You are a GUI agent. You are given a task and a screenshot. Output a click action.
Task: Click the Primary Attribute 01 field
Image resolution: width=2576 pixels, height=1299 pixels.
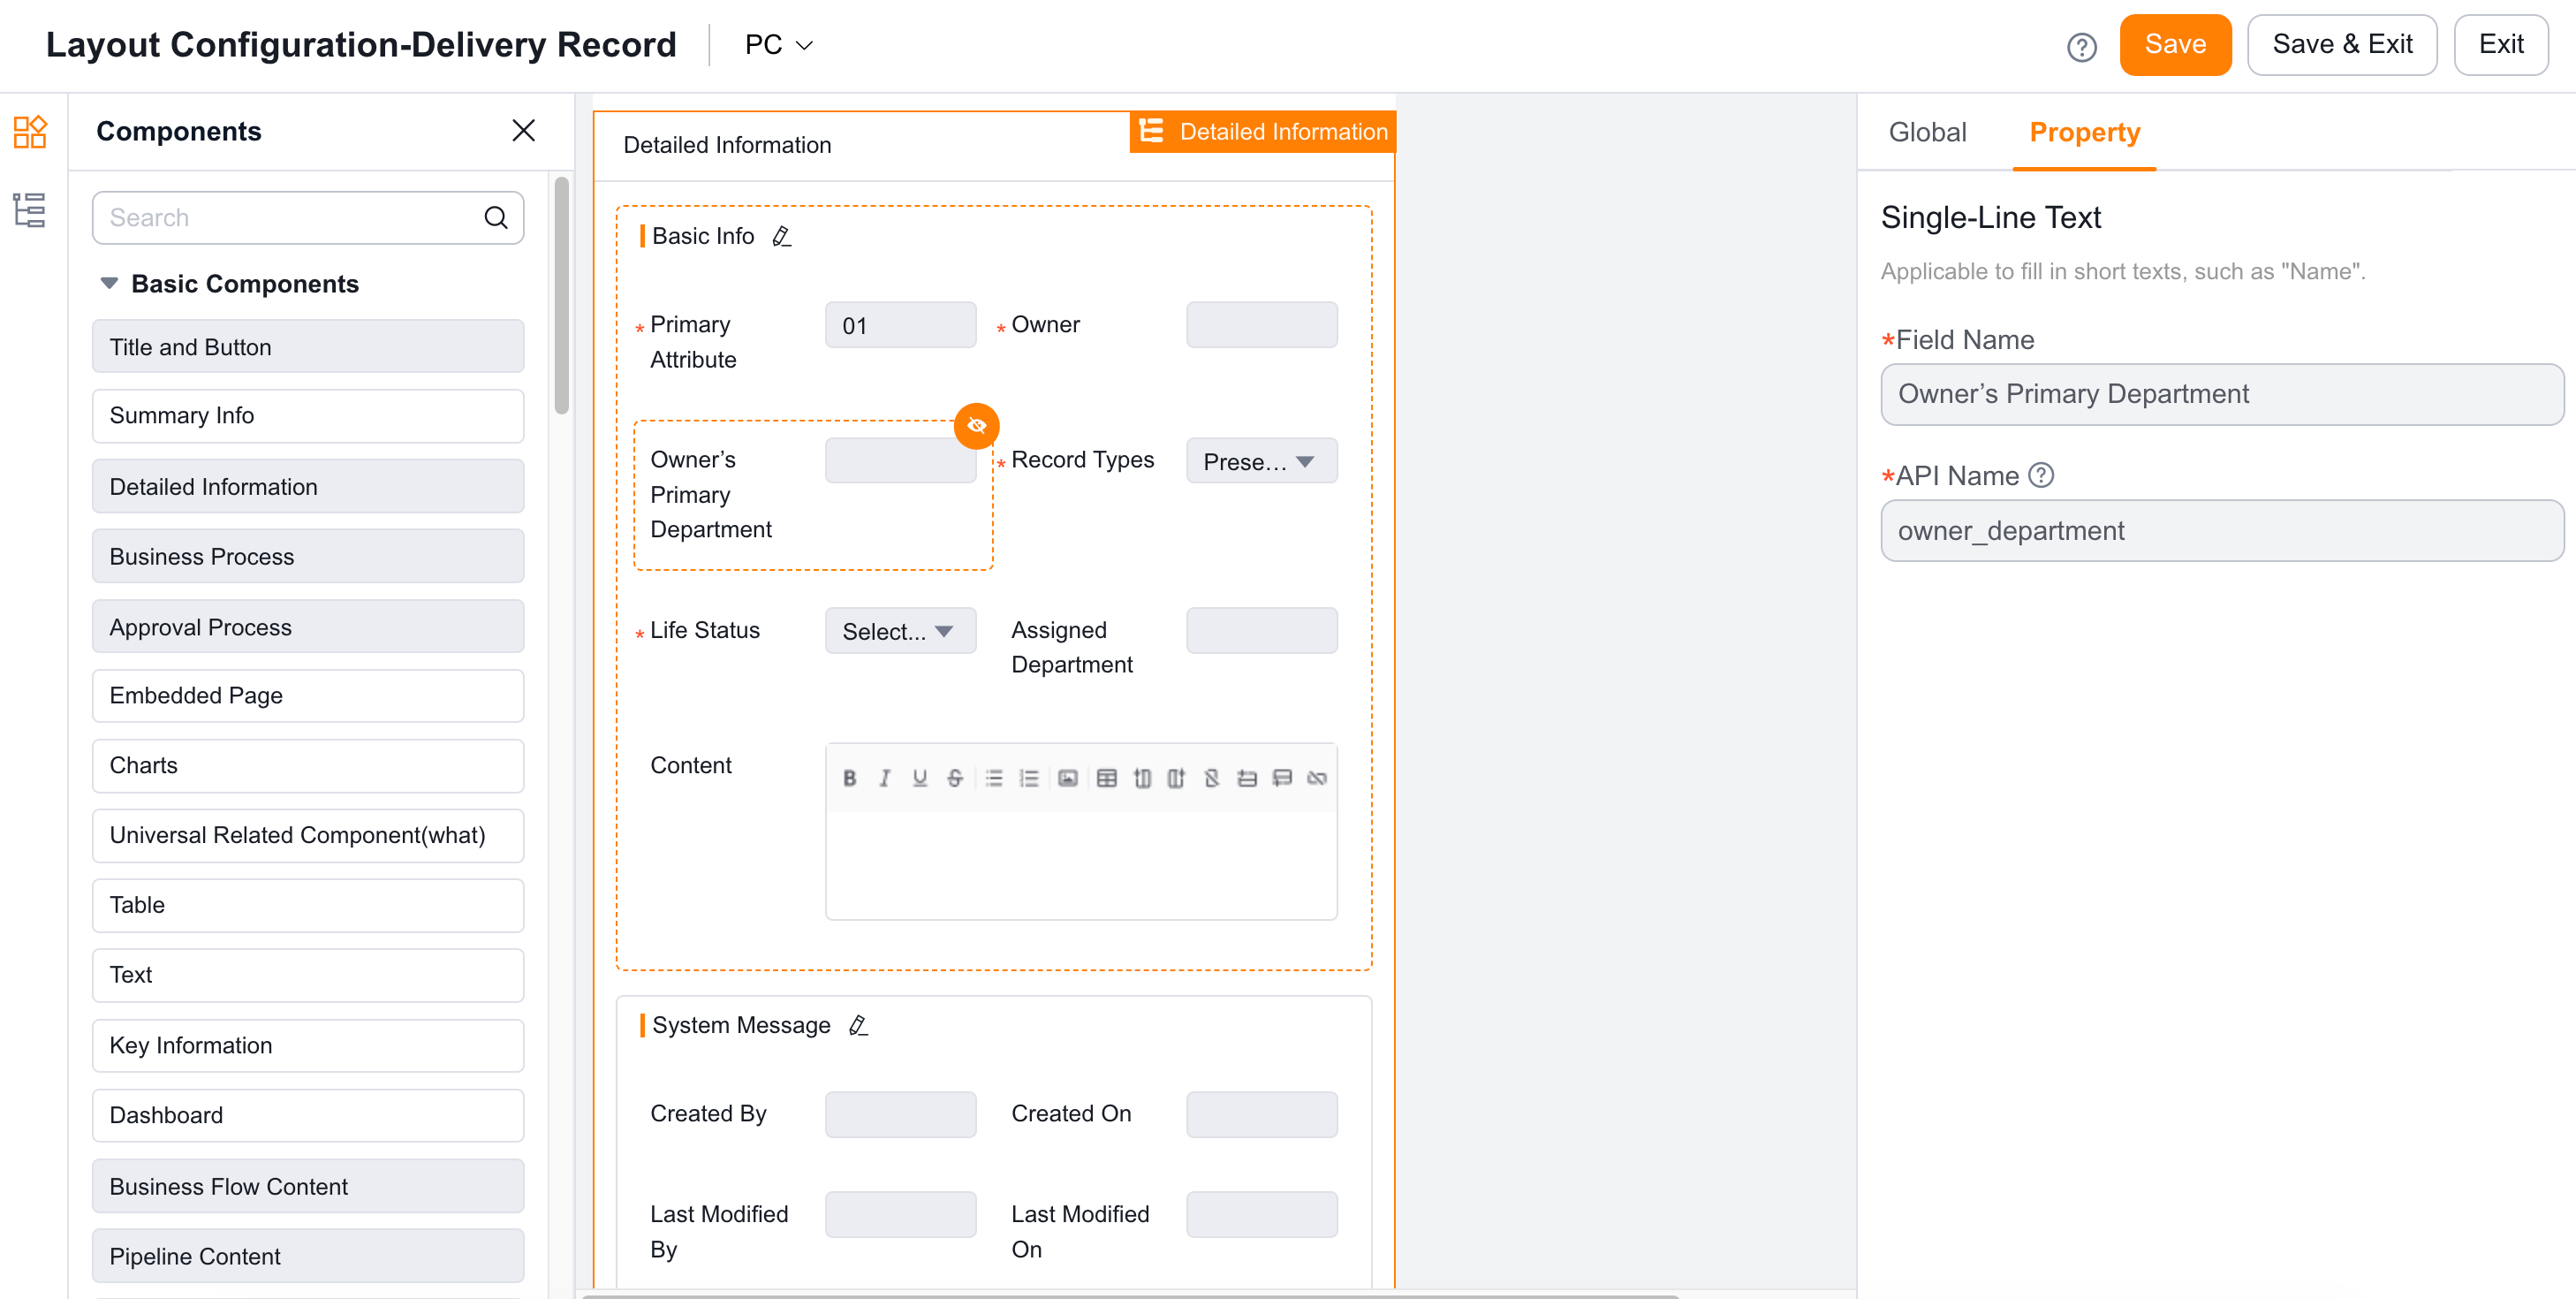tap(900, 325)
